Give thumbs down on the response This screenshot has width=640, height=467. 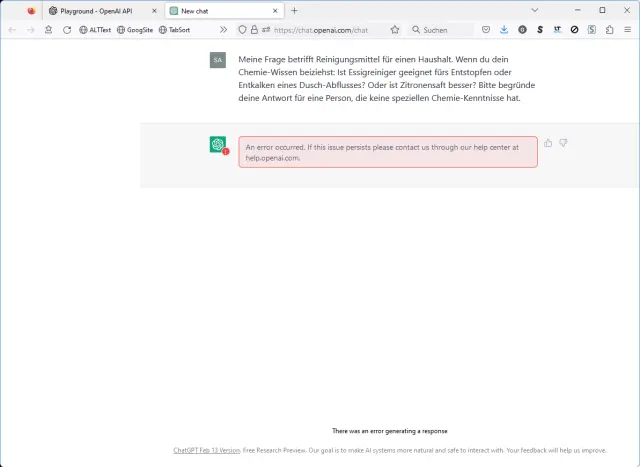563,143
